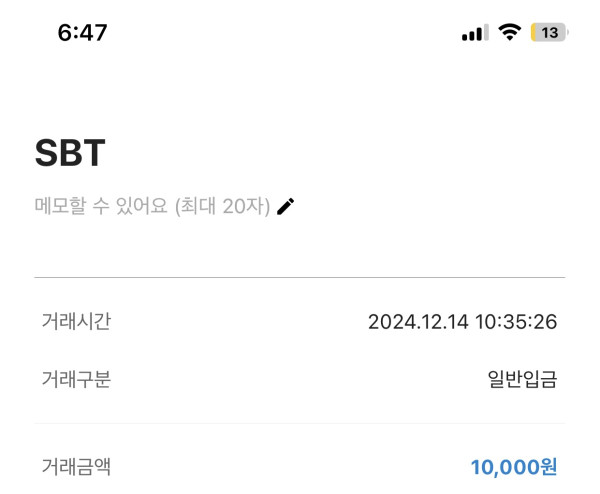
Task: Tap the 메모할 수 있어요 memo field
Action: click(102, 207)
